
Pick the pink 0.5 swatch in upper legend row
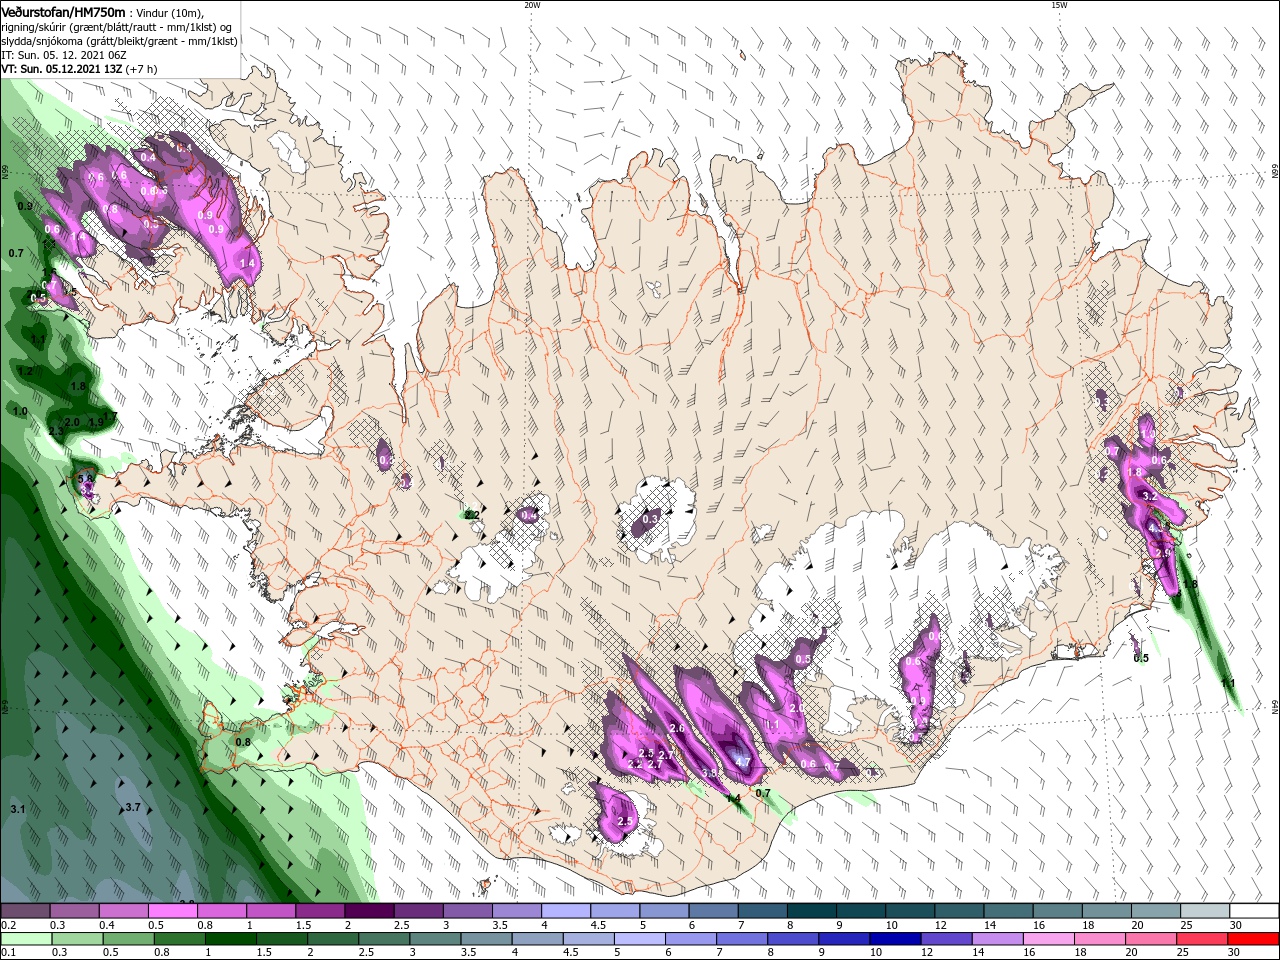[172, 911]
